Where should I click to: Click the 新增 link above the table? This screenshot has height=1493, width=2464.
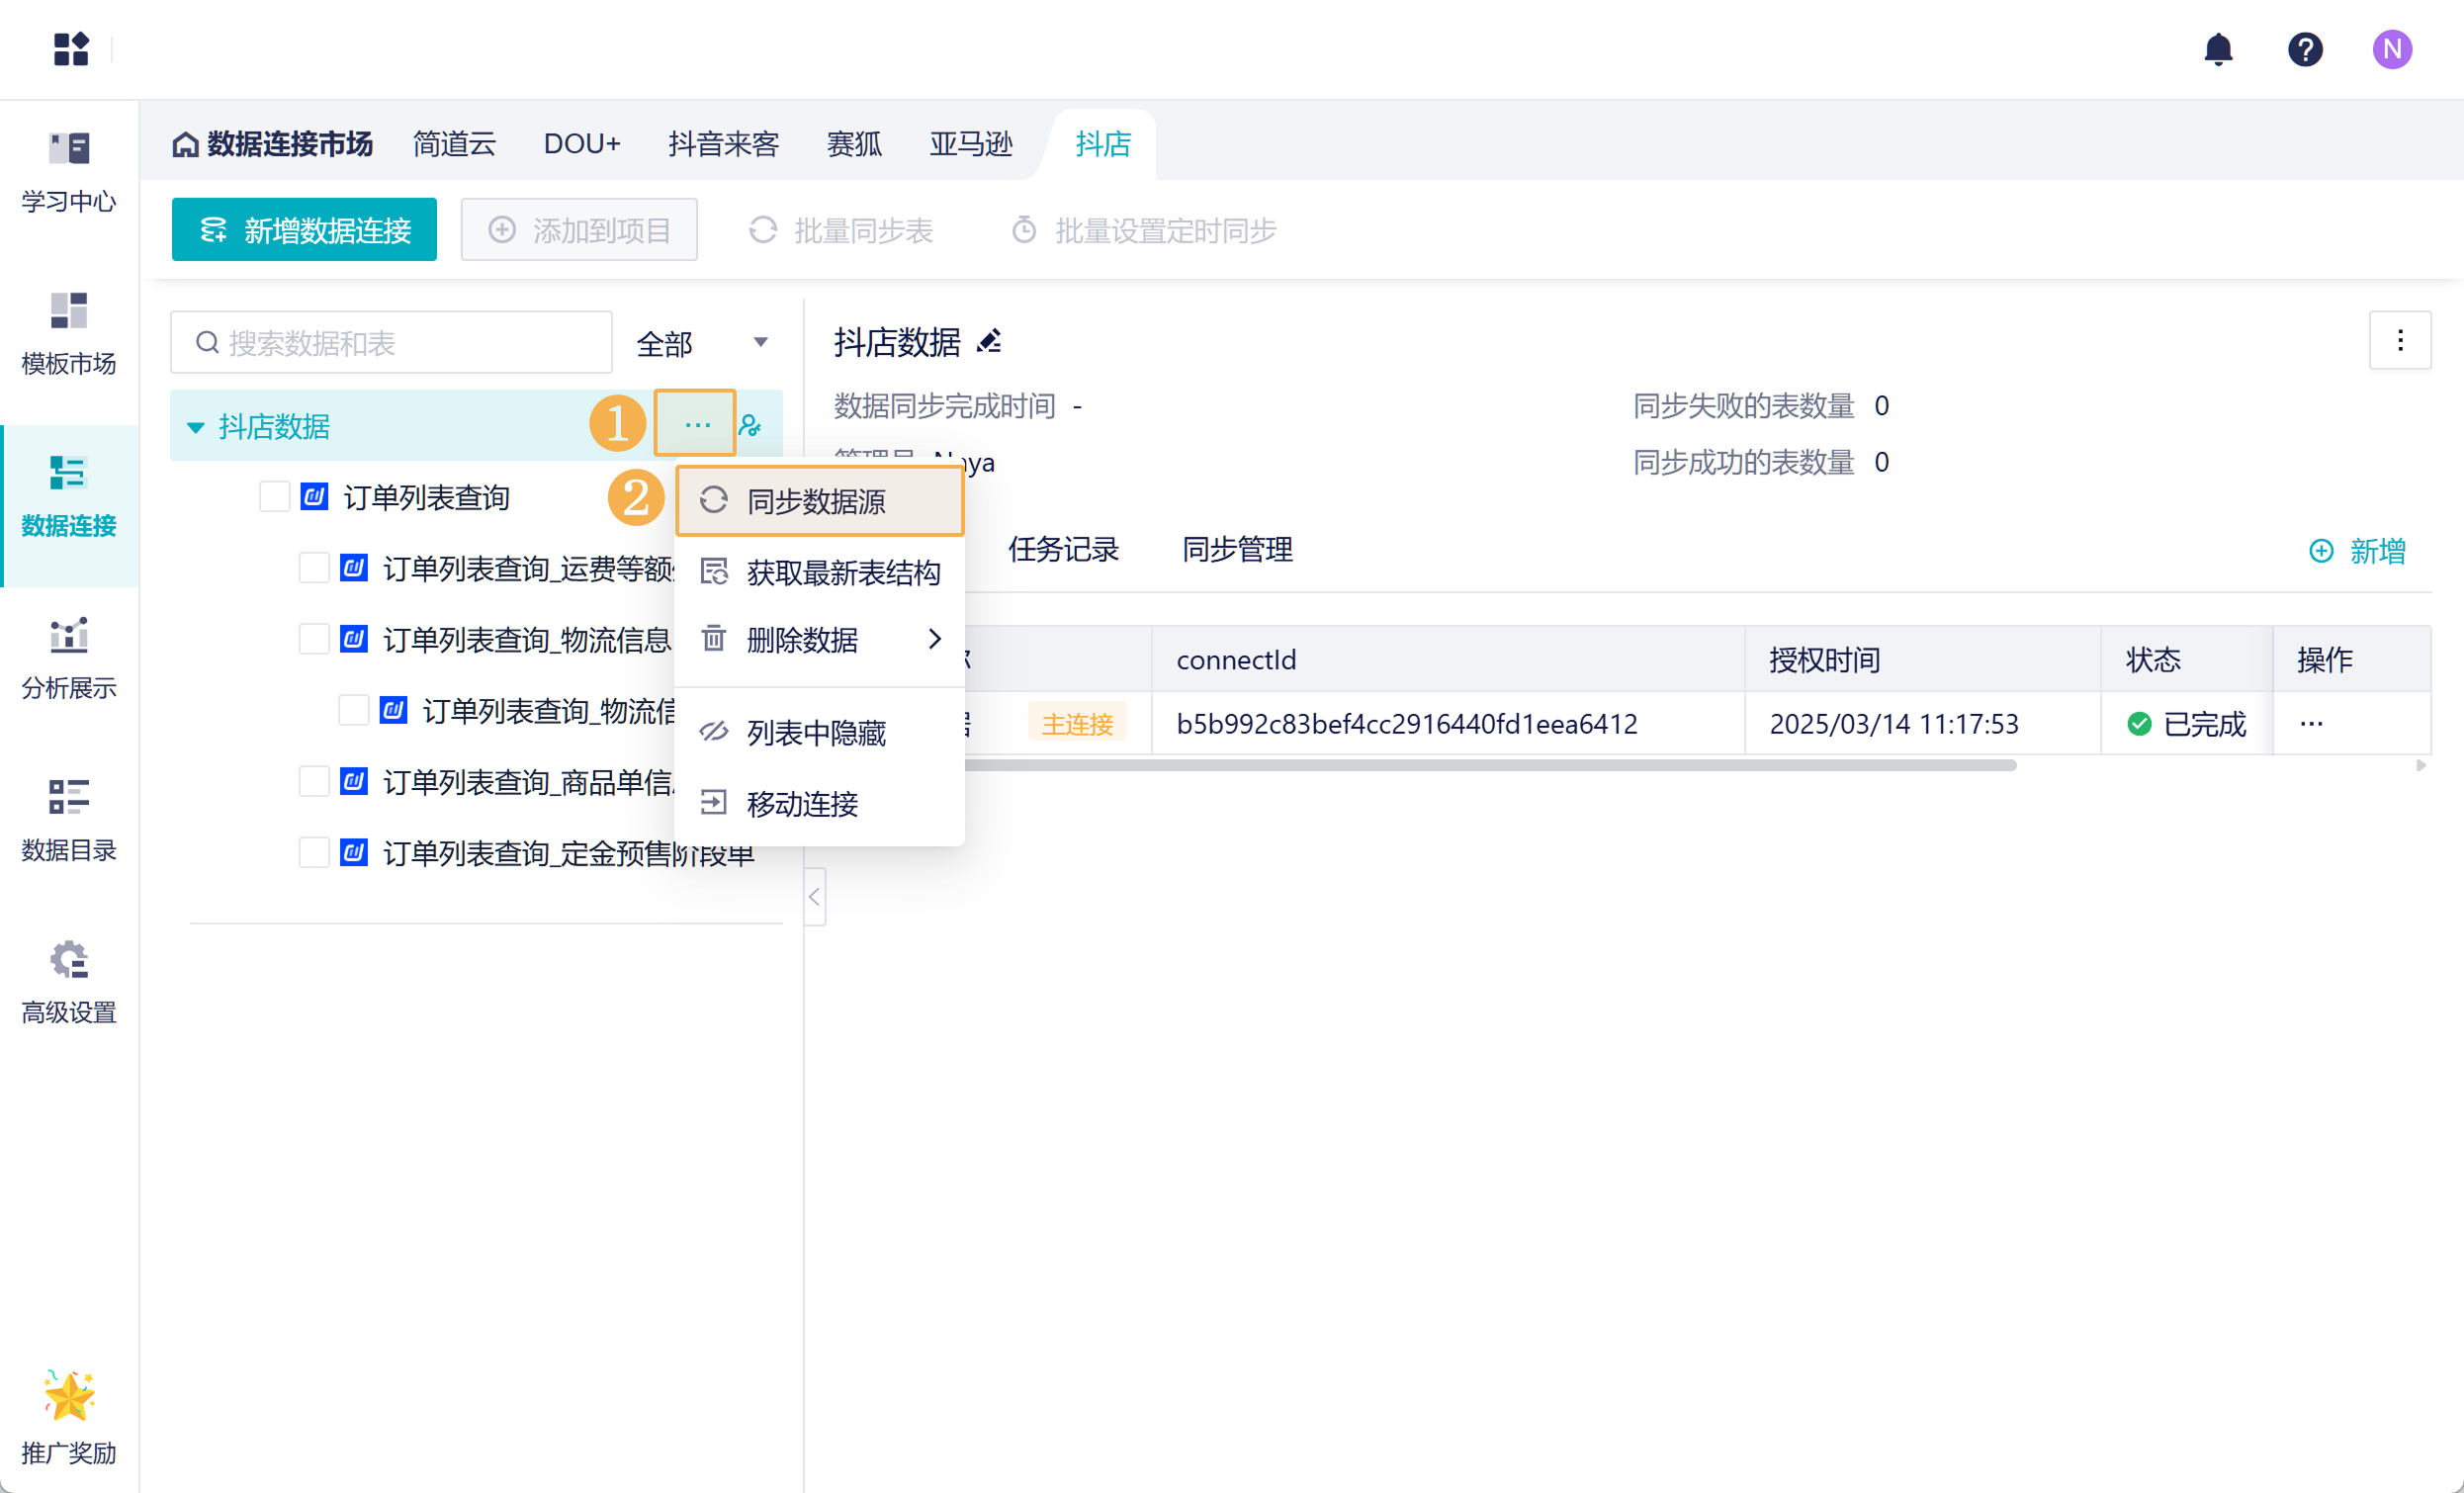pos(2357,551)
